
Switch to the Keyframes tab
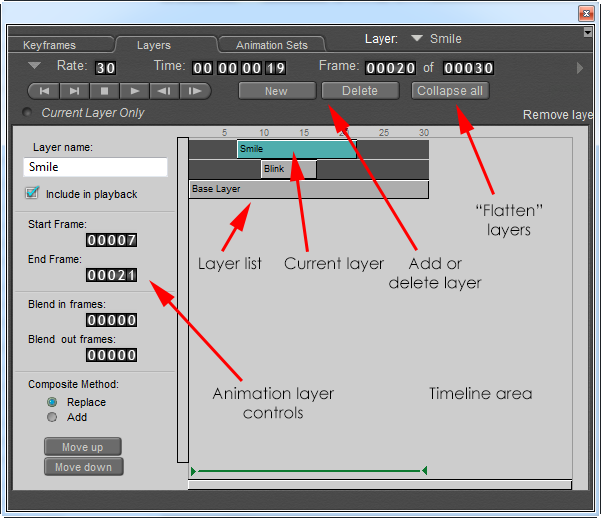(50, 45)
